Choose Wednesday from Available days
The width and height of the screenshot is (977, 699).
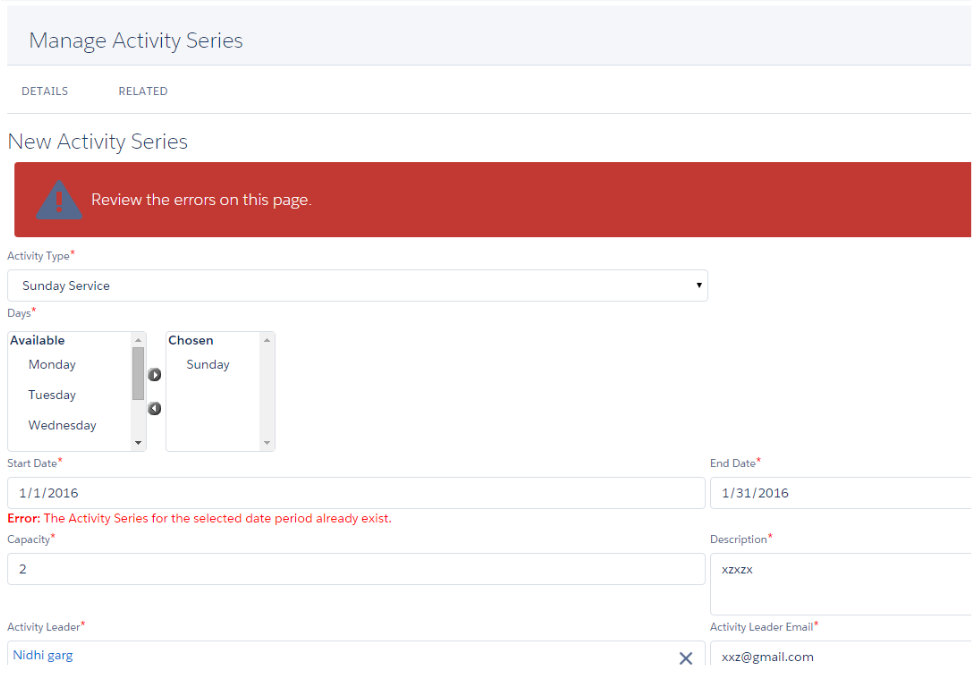(x=62, y=425)
